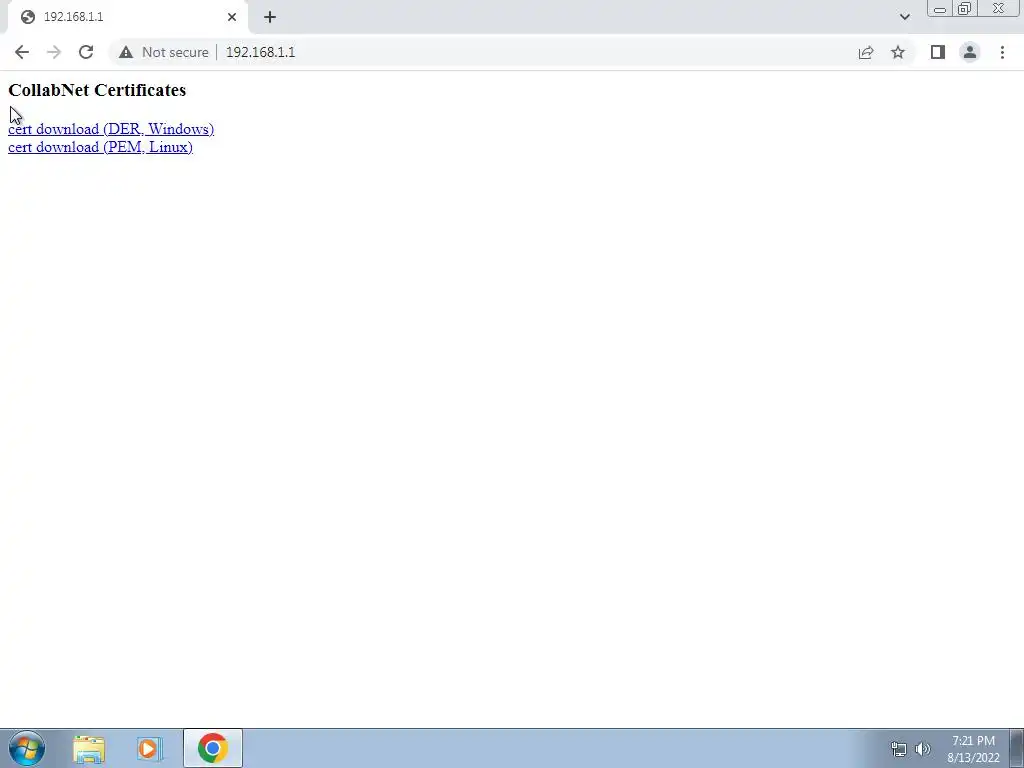Viewport: 1024px width, 768px height.
Task: Bookmark this page with the star icon
Action: (x=898, y=52)
